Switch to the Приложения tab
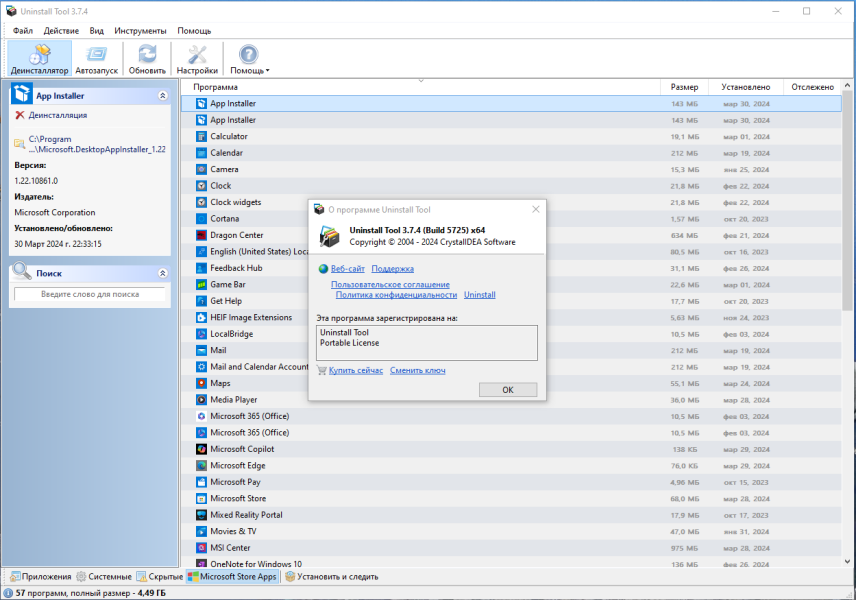The image size is (856, 600). click(41, 577)
